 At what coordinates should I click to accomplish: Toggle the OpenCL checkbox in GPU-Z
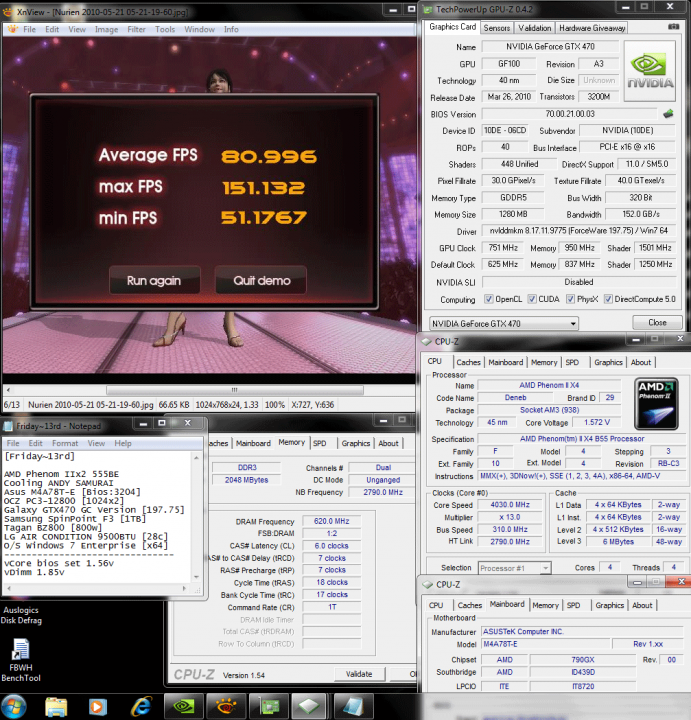489,299
